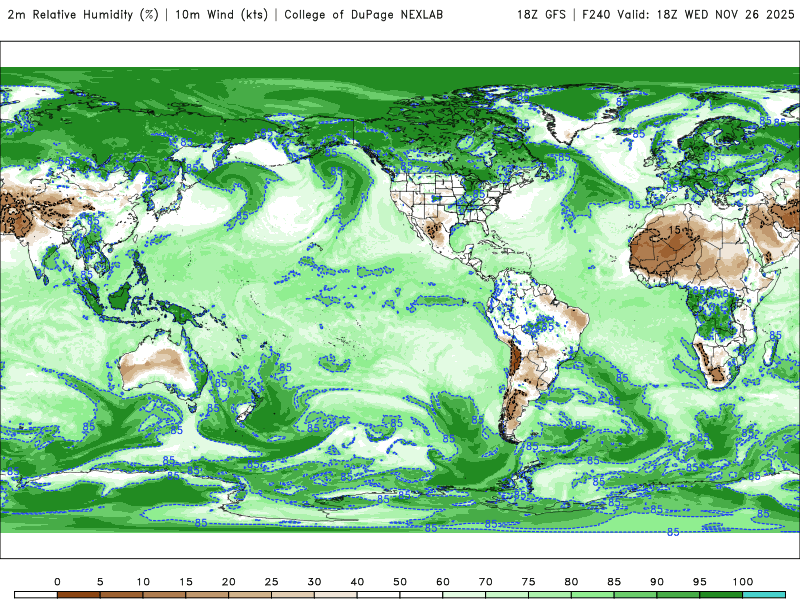Screen dimensions: 800x600
Task: Click the '2m Relative Humidity (%)' title text
Action: [83, 15]
